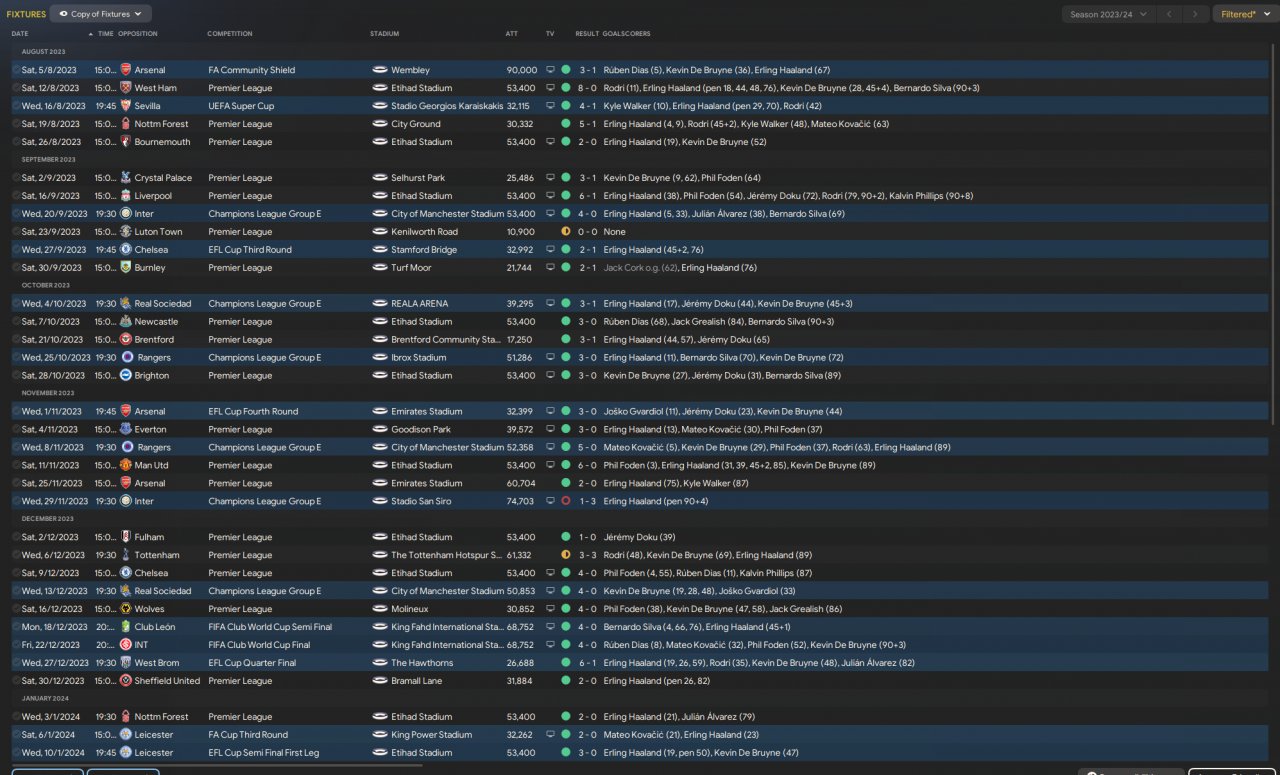Tick the selection circle for Sat, 30/12/2023

click(16, 682)
